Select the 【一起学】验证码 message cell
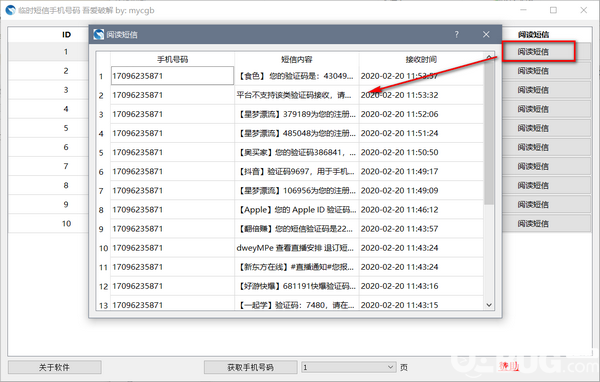This screenshot has width=600, height=382. (297, 303)
